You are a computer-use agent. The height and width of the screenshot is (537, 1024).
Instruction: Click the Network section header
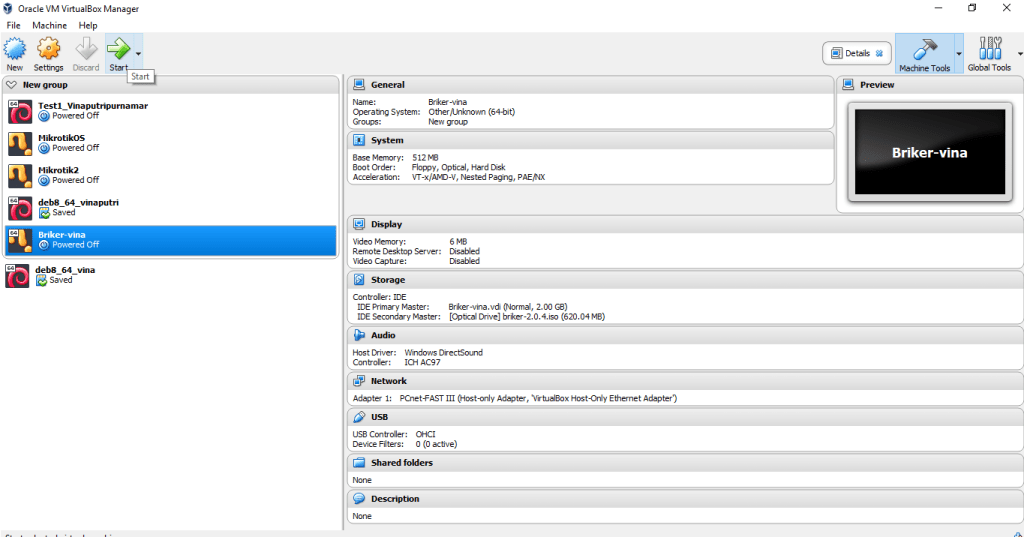coord(389,381)
